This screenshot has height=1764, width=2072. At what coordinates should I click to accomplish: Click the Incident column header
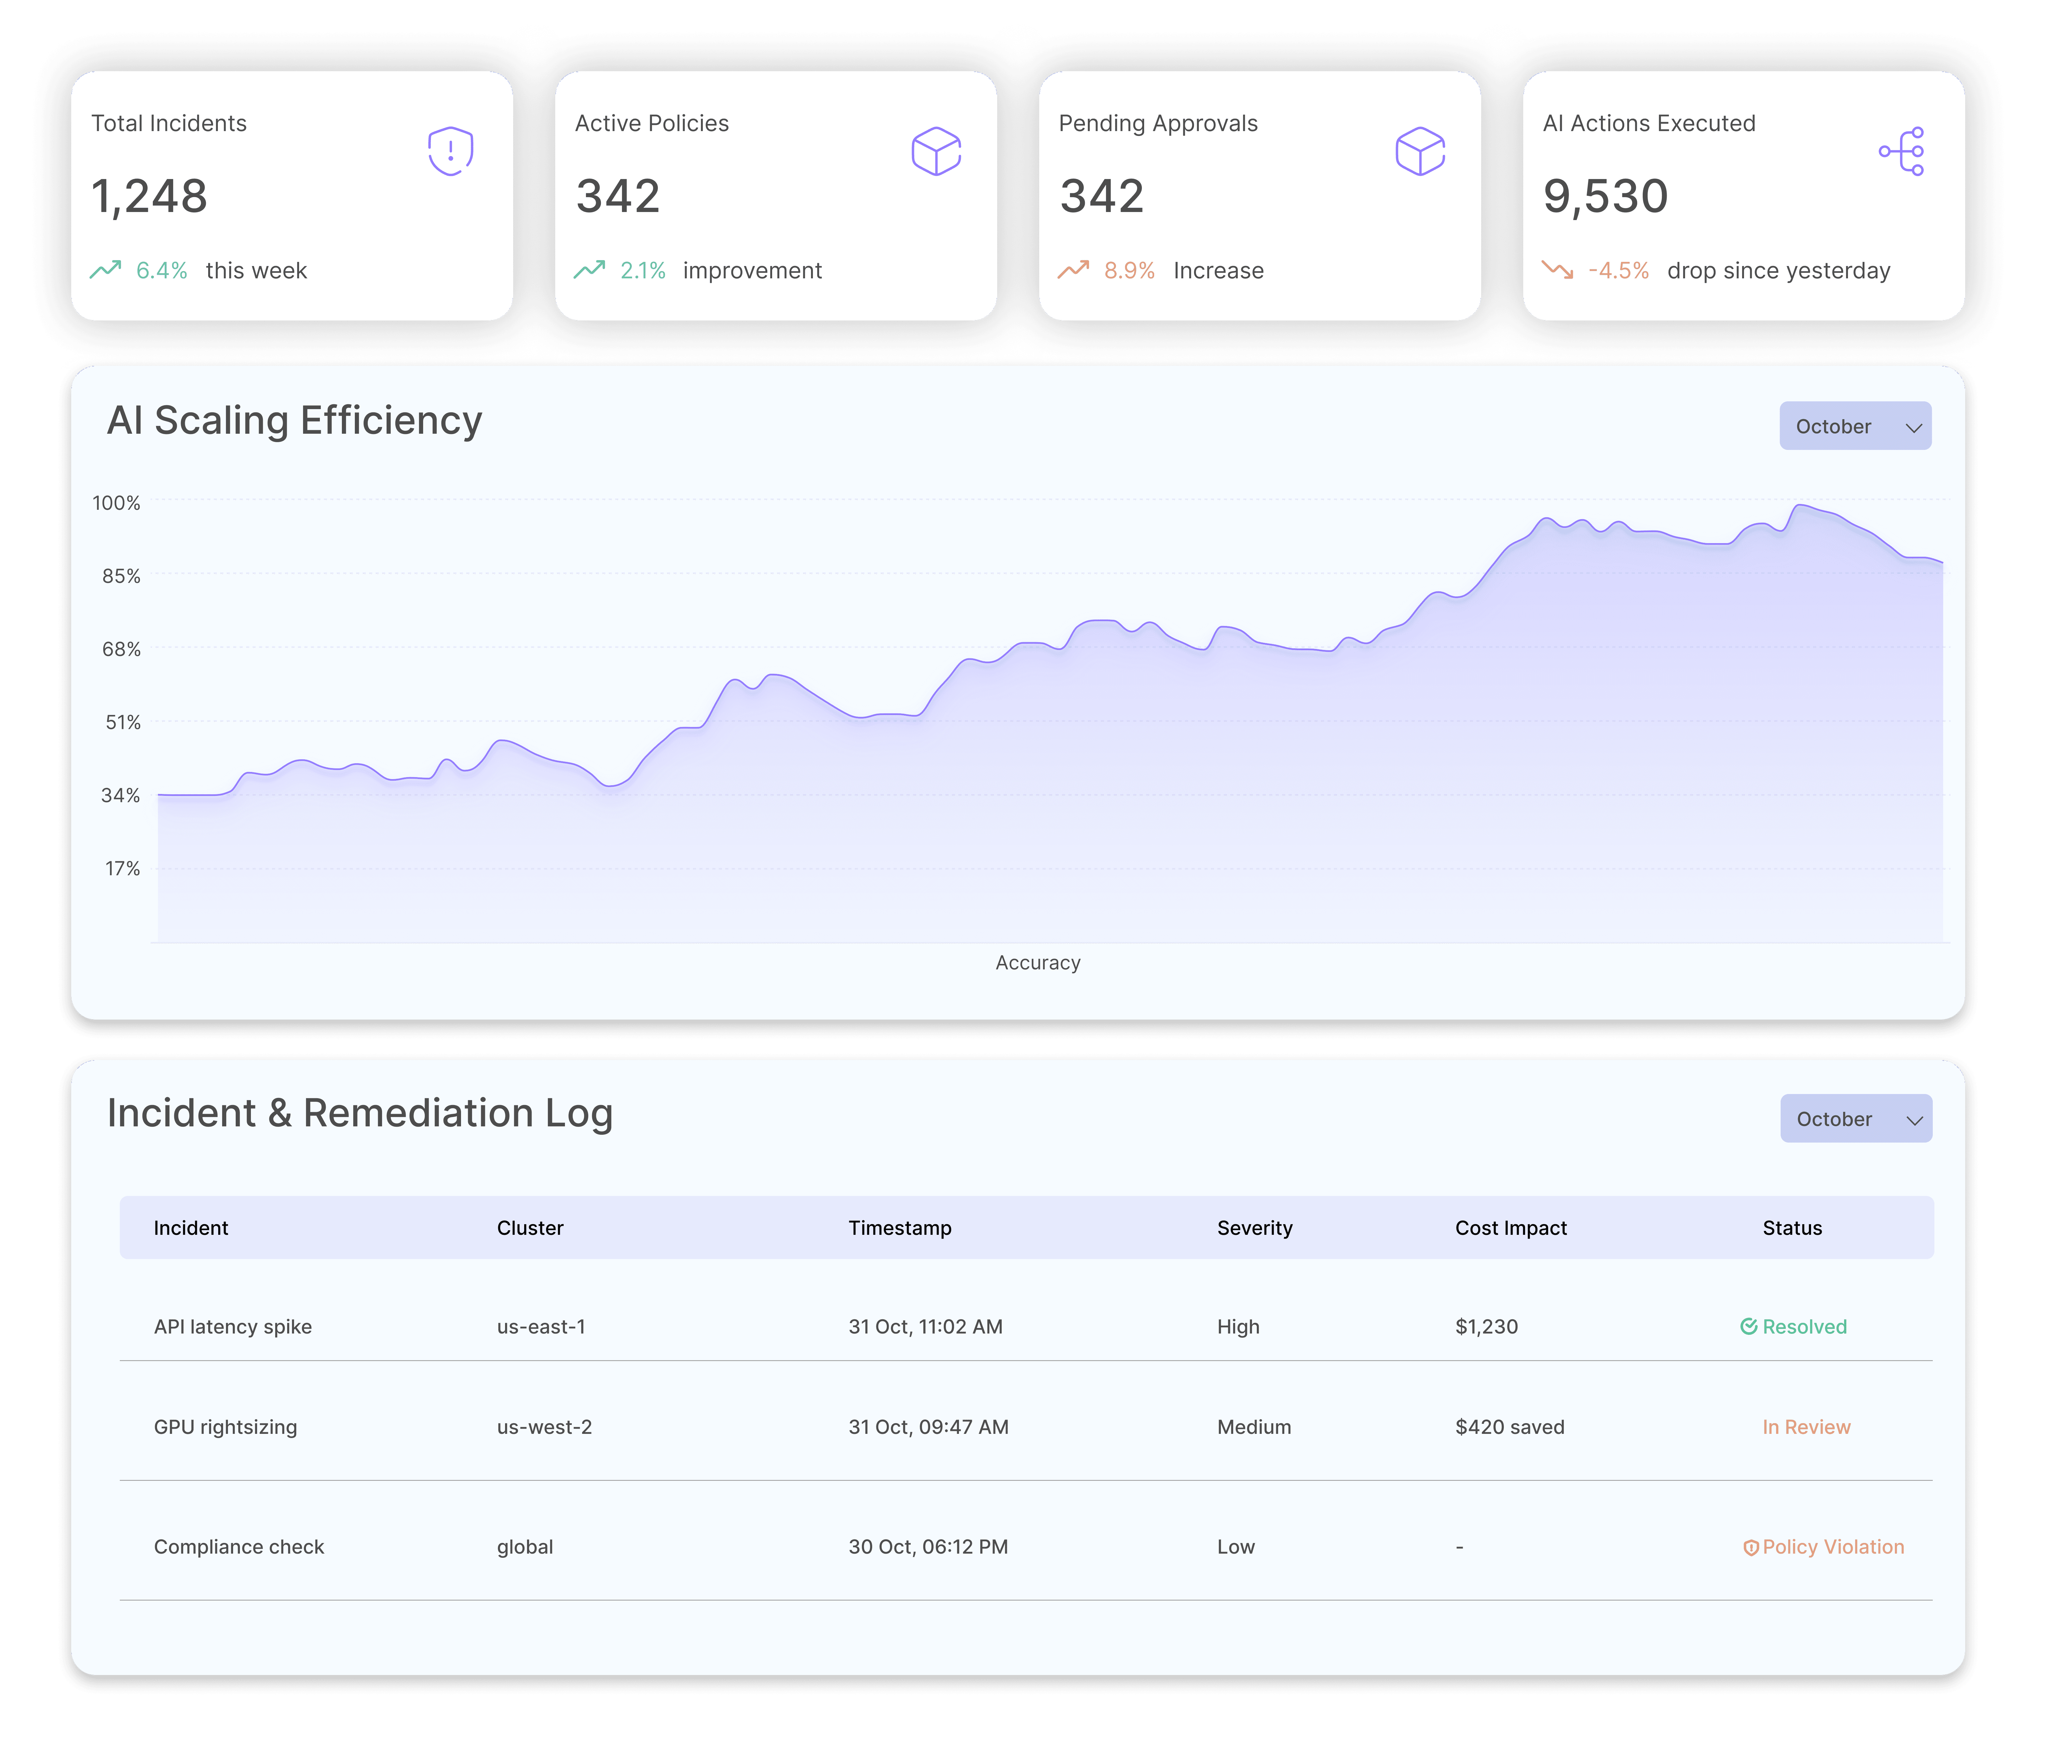[x=191, y=1228]
